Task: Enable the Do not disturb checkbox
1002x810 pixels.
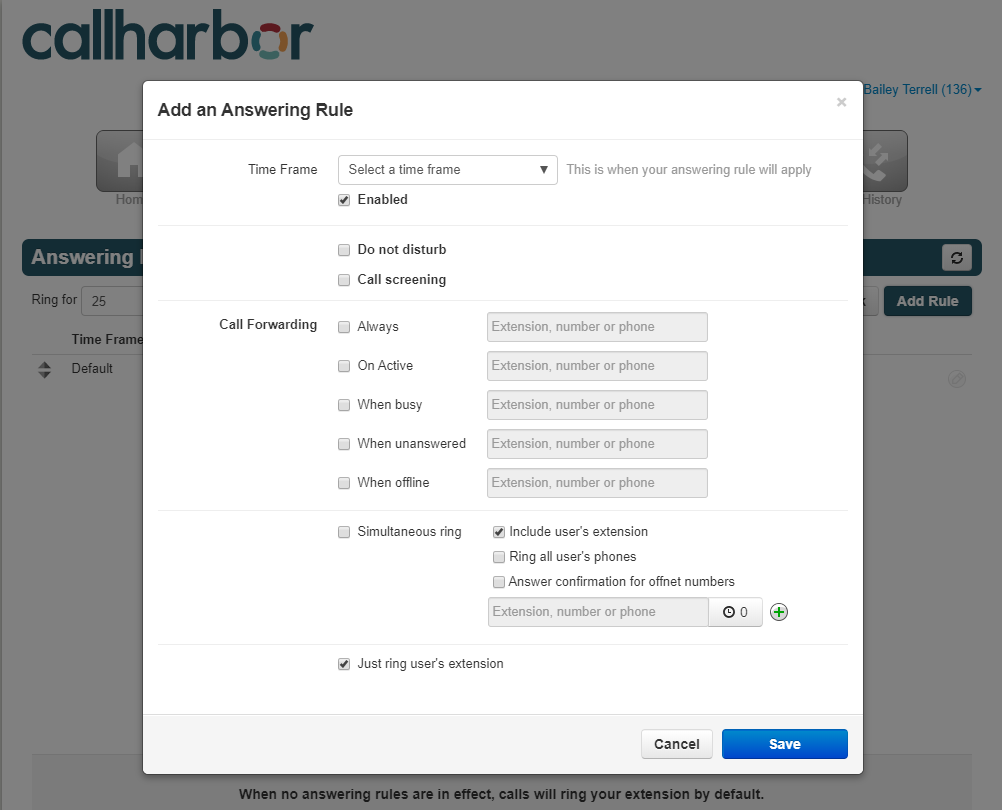Action: [344, 250]
